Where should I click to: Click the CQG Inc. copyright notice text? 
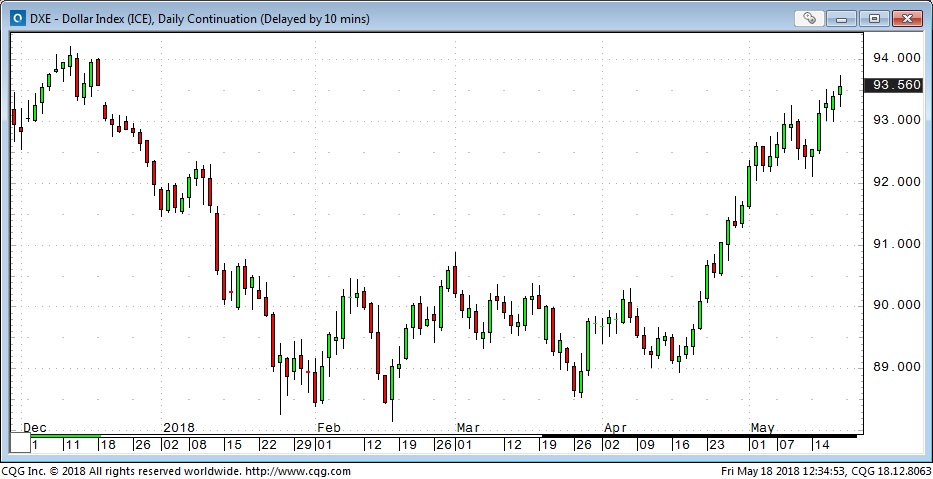click(x=121, y=472)
